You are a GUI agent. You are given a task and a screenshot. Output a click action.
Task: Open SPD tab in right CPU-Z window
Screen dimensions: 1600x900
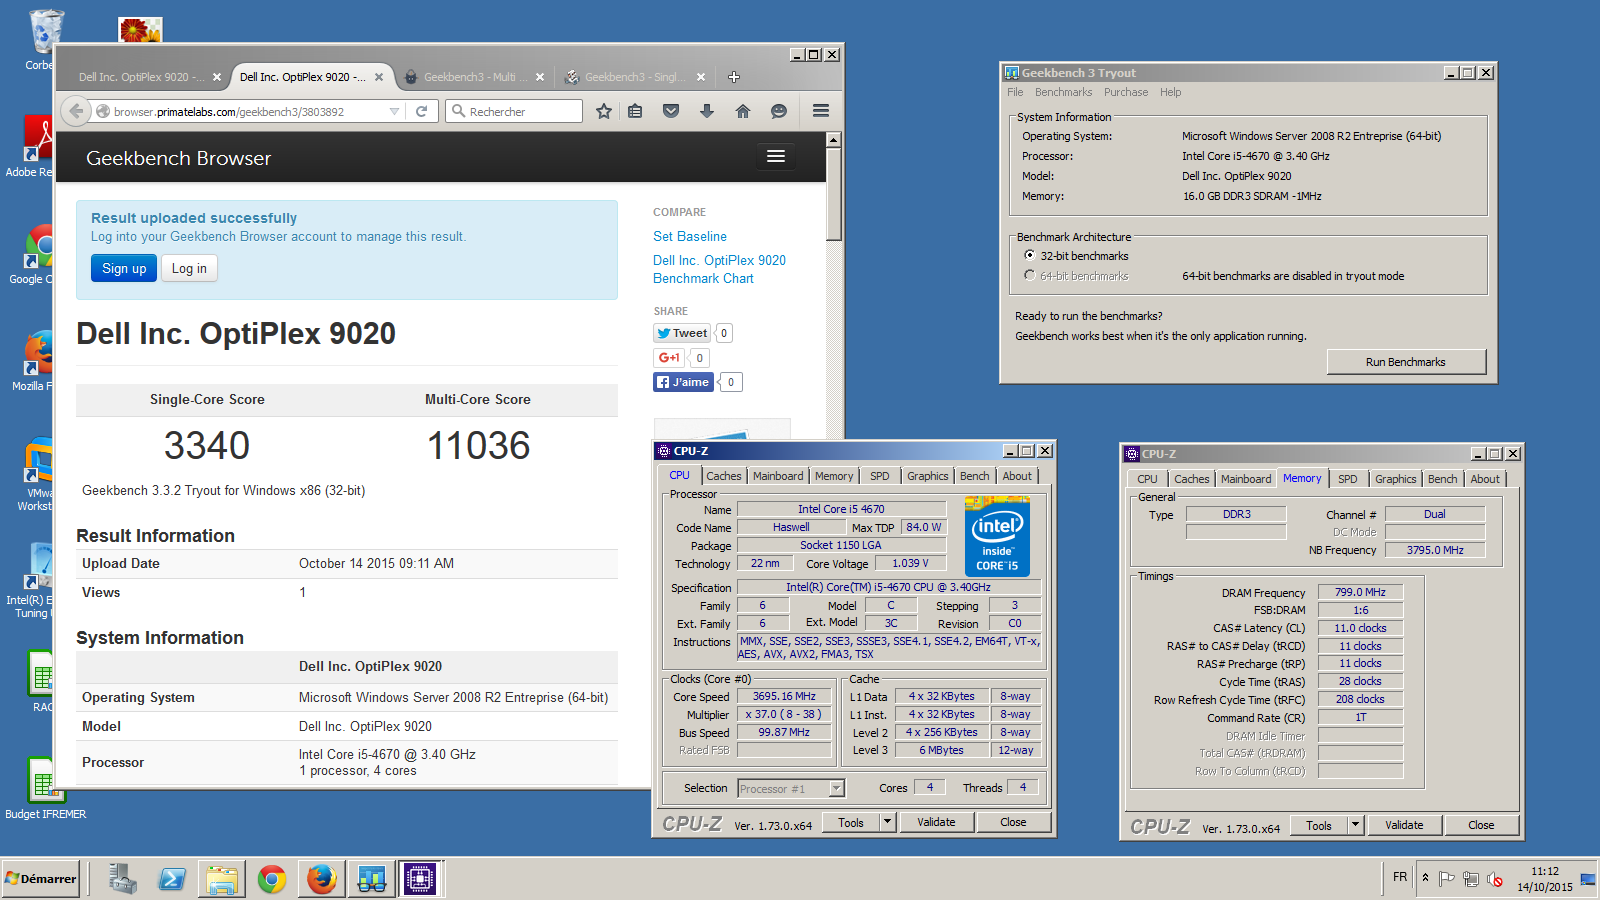pyautogui.click(x=1348, y=479)
